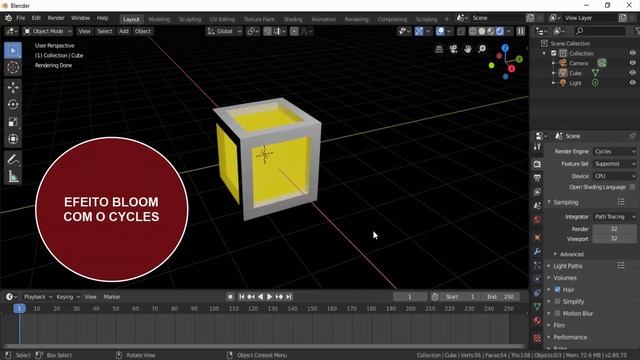This screenshot has width=640, height=360.
Task: Hide the Cube in outliner
Action: pos(632,73)
